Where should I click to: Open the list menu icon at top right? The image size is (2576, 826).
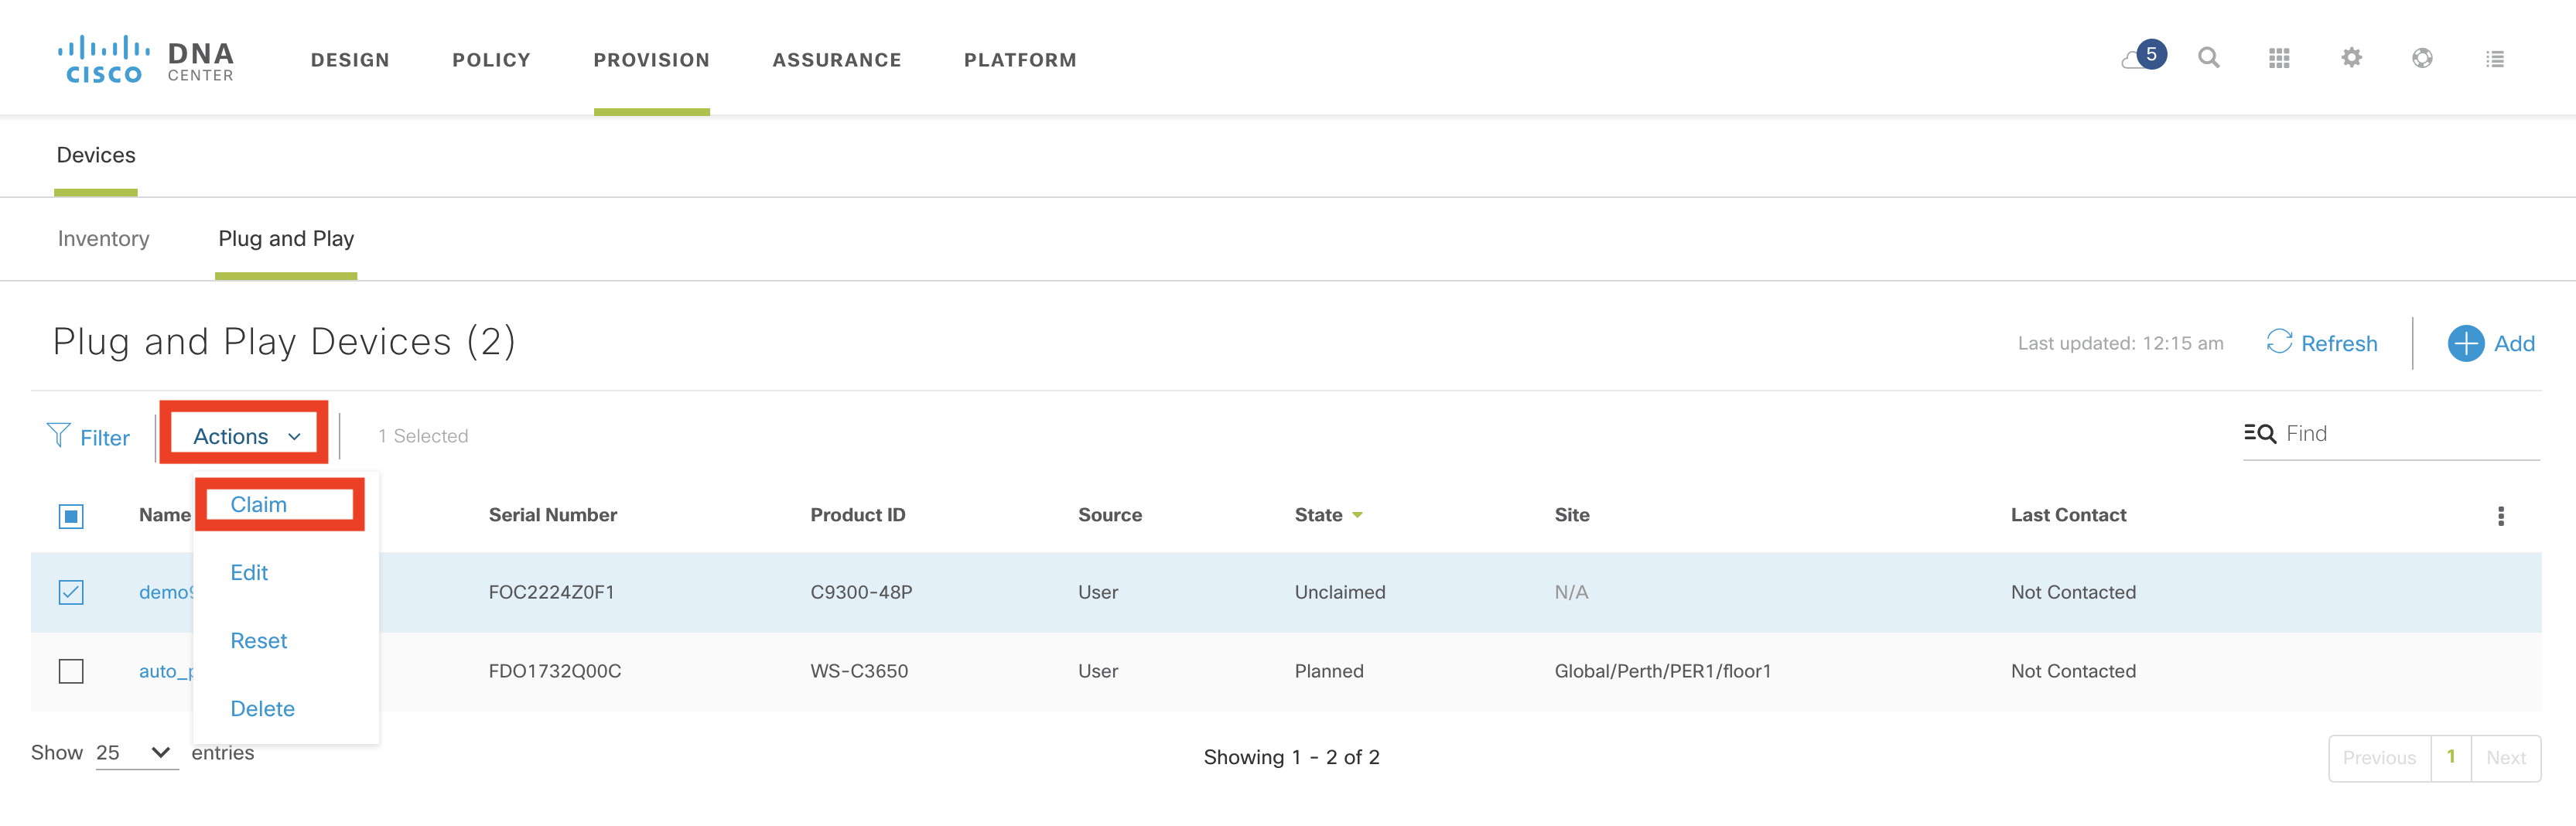(x=2495, y=59)
